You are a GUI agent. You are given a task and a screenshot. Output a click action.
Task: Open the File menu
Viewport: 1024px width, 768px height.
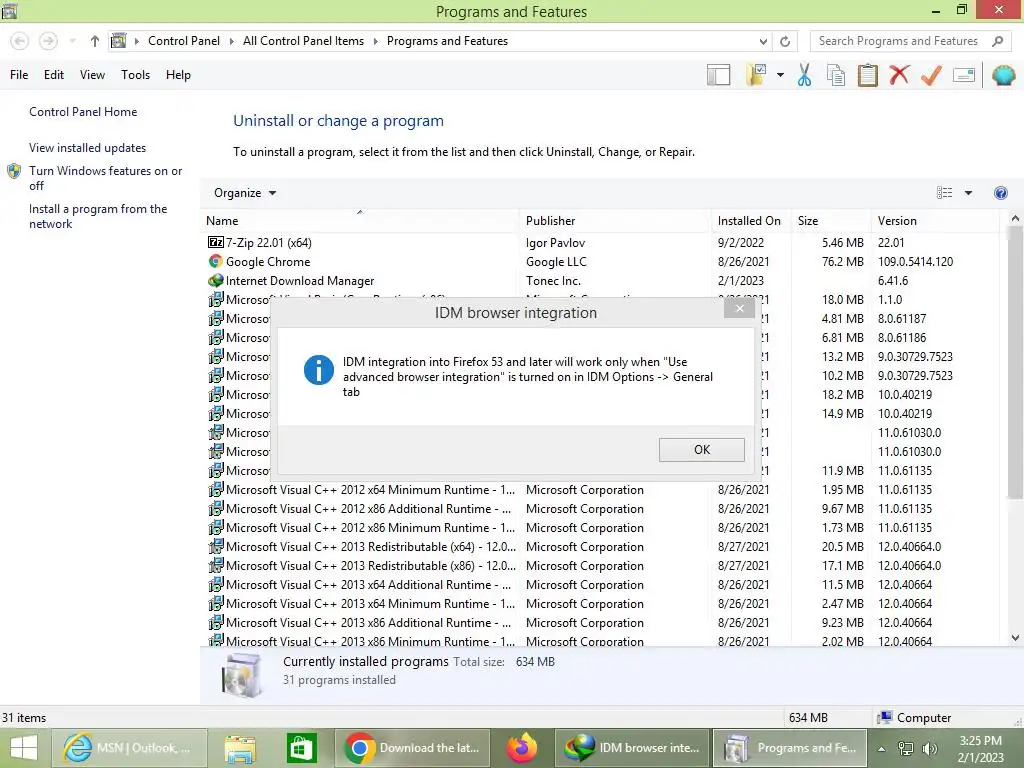pos(19,75)
